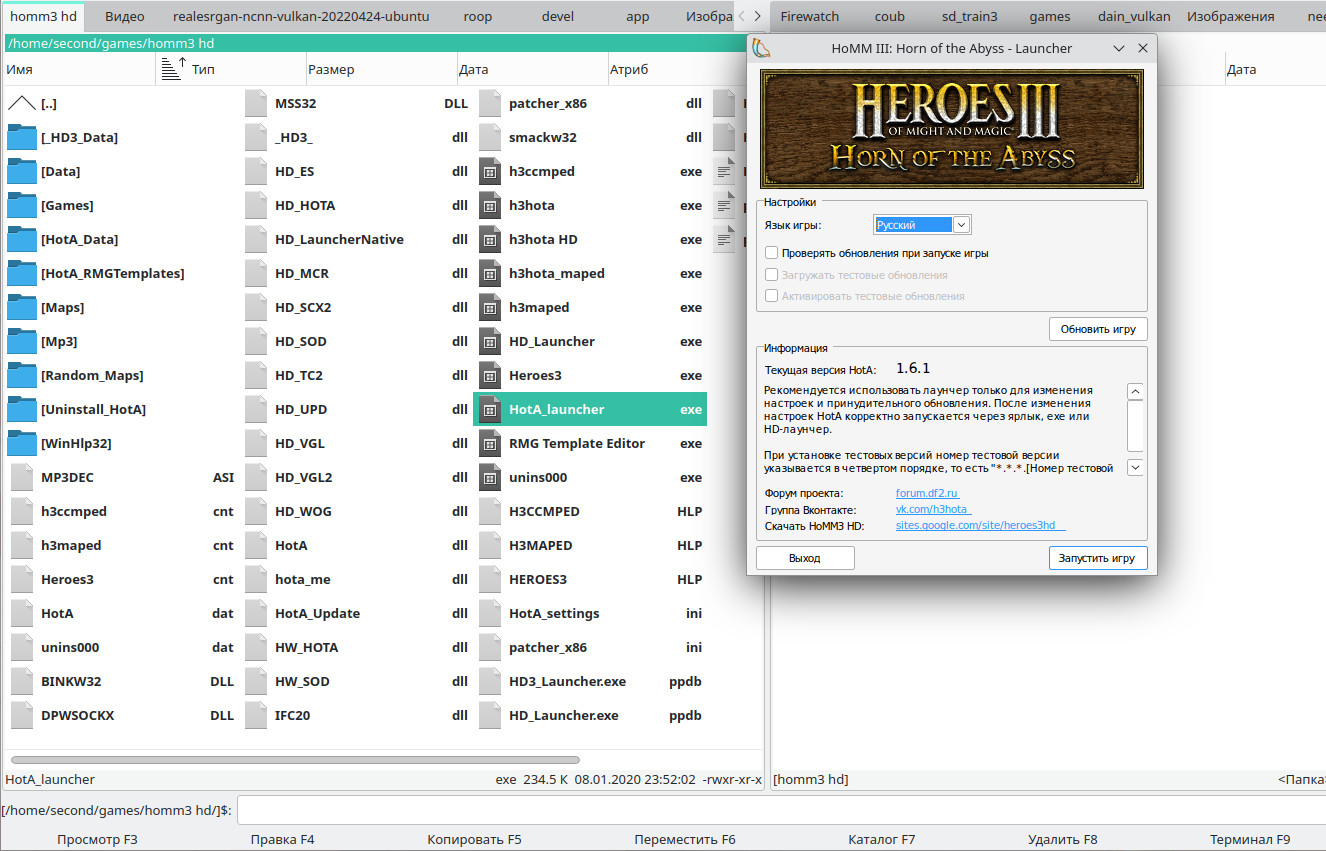Screen dimensions: 1326x851
Task: Click the Просмотр F3 button
Action: (x=97, y=839)
